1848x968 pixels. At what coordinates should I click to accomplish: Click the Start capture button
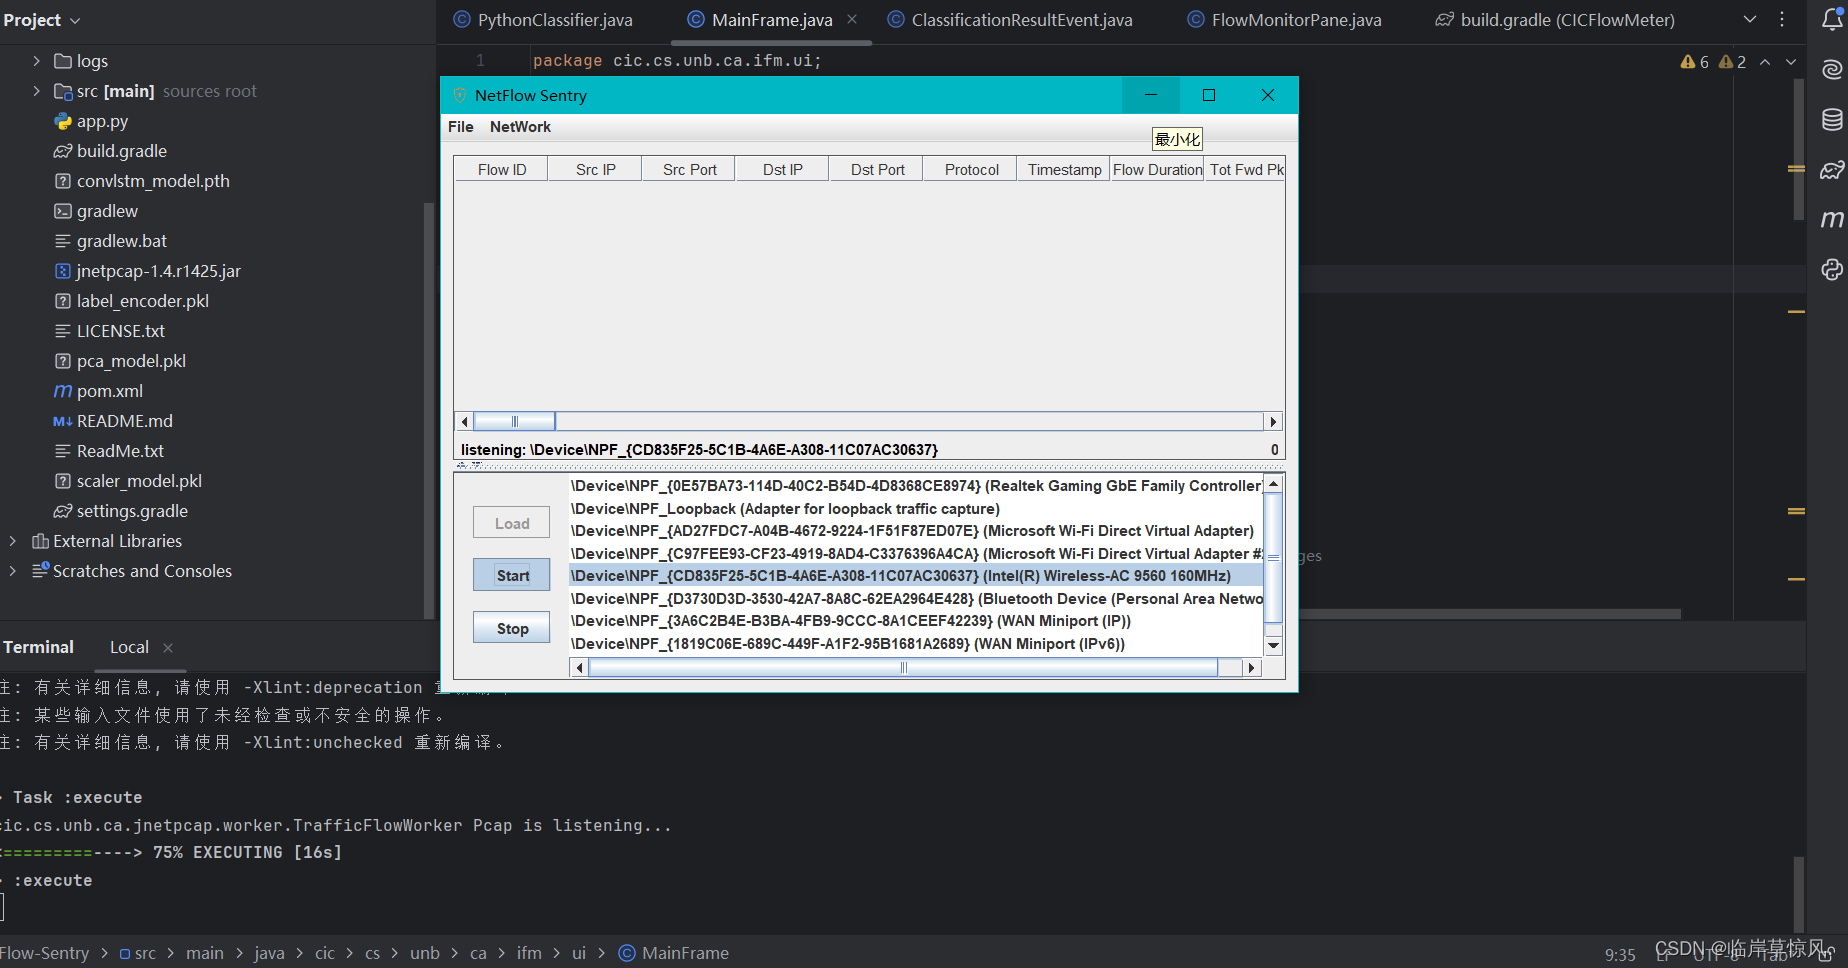click(x=512, y=575)
